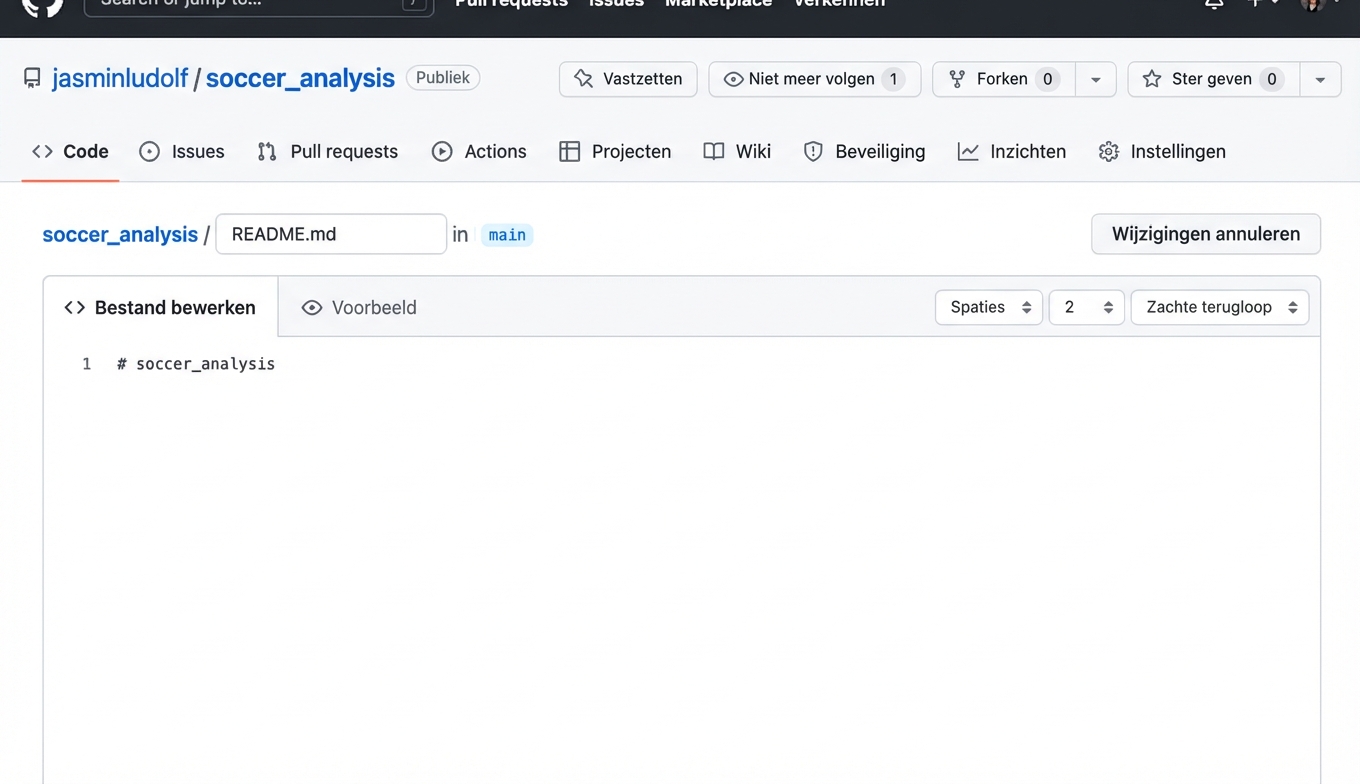Pin repository with Vastzetten

click(x=627, y=79)
